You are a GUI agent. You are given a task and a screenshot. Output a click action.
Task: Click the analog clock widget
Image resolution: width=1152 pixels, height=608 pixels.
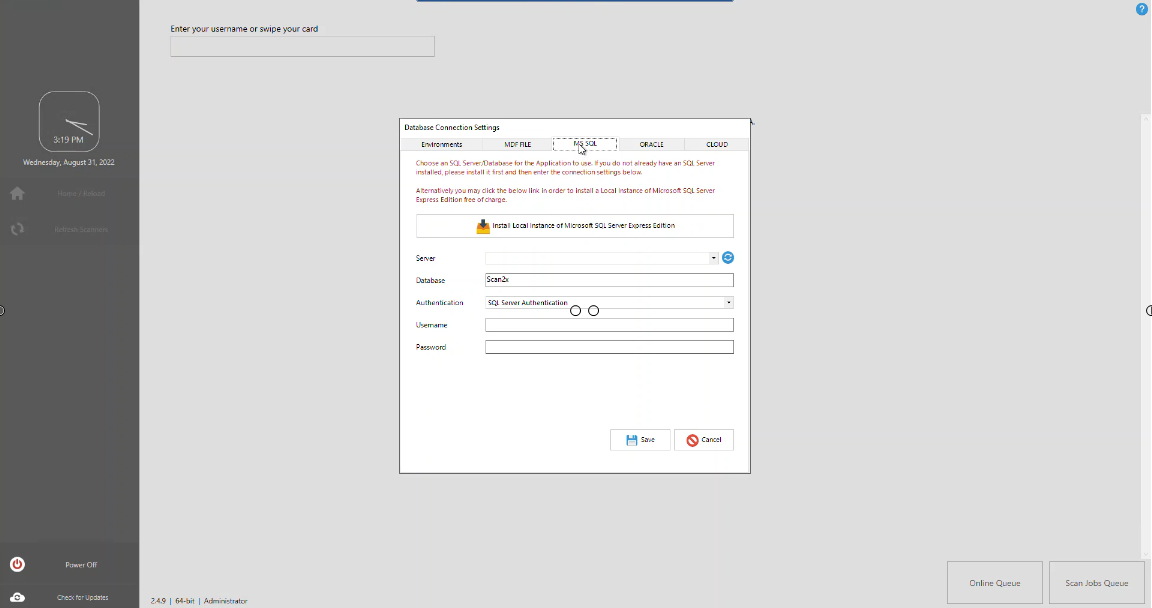coord(69,121)
